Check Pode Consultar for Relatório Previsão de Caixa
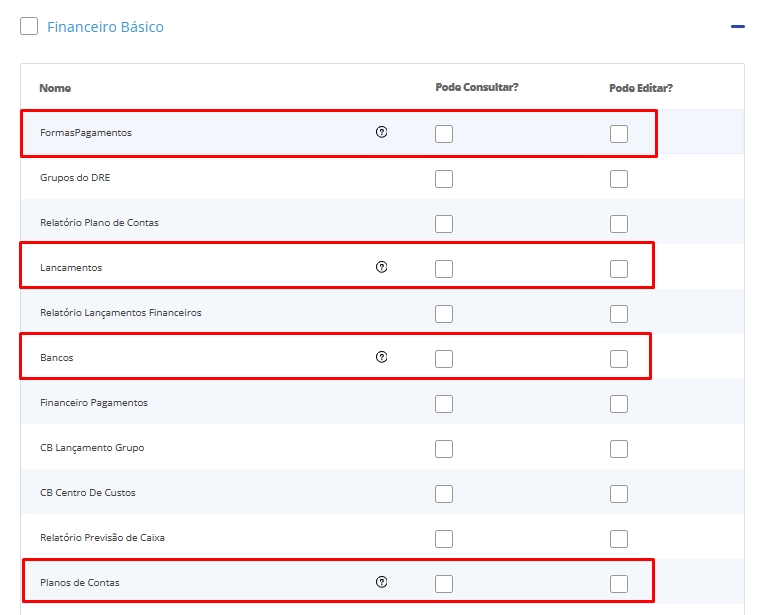 point(444,539)
